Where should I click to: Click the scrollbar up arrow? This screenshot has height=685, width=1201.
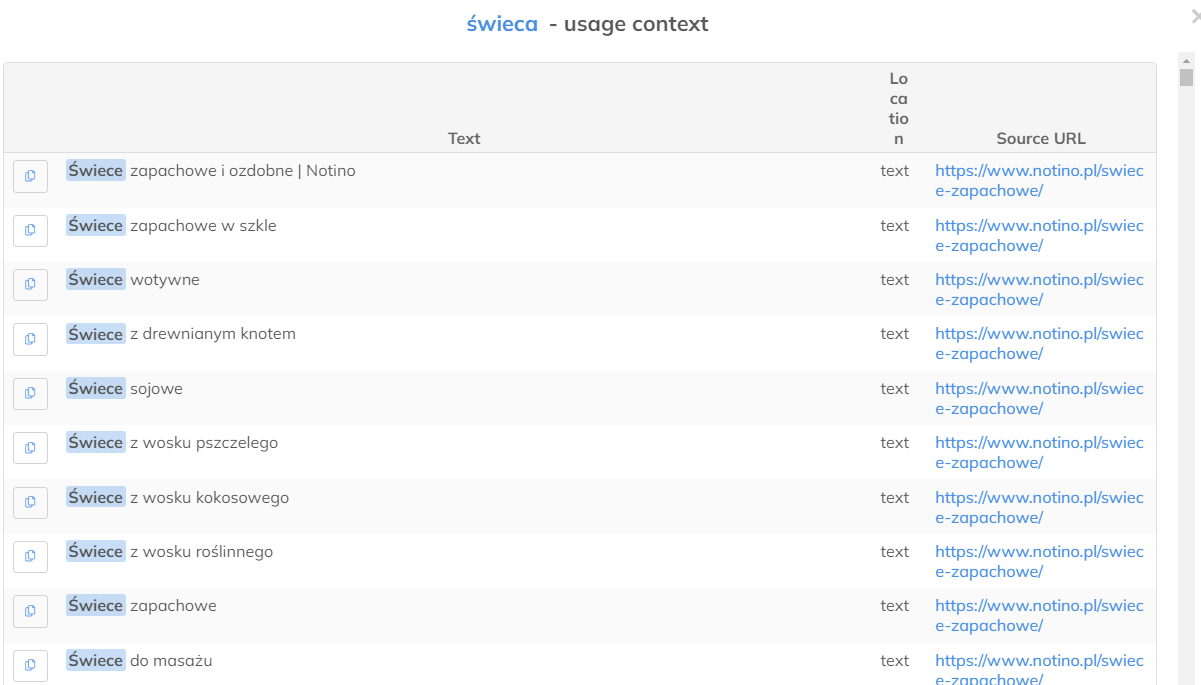(1186, 60)
